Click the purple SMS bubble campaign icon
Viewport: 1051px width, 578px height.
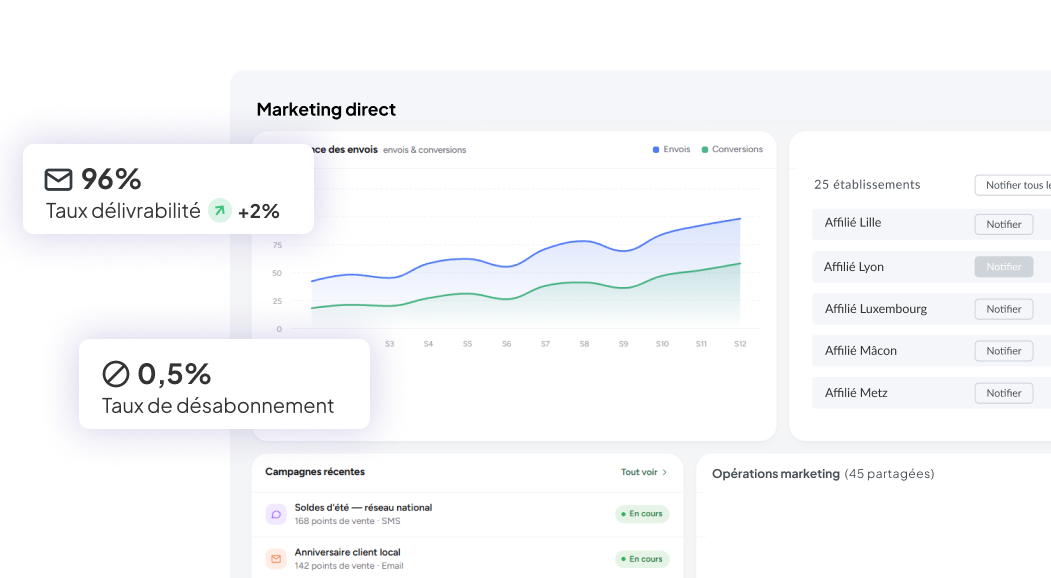click(276, 514)
